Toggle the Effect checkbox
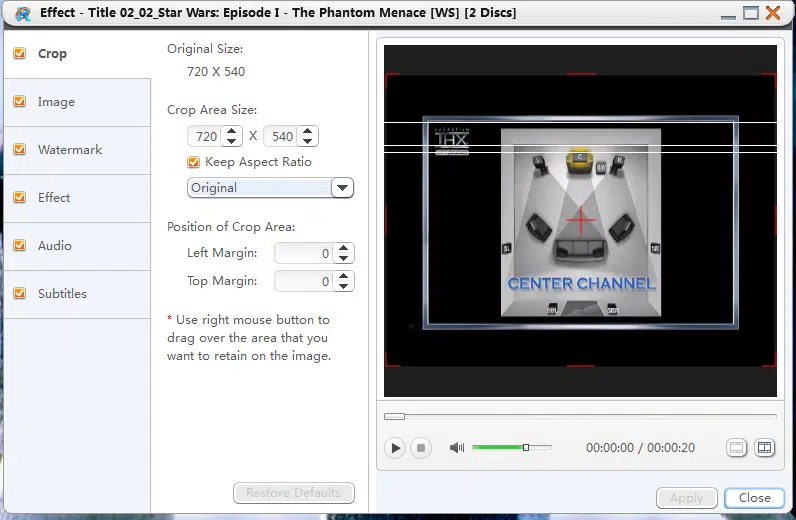 20,197
